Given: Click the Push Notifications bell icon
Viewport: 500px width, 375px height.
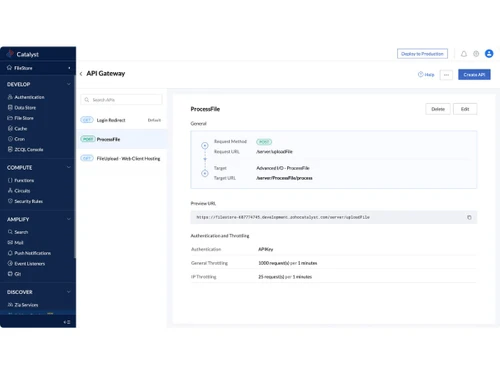Looking at the screenshot, I should coord(10,253).
